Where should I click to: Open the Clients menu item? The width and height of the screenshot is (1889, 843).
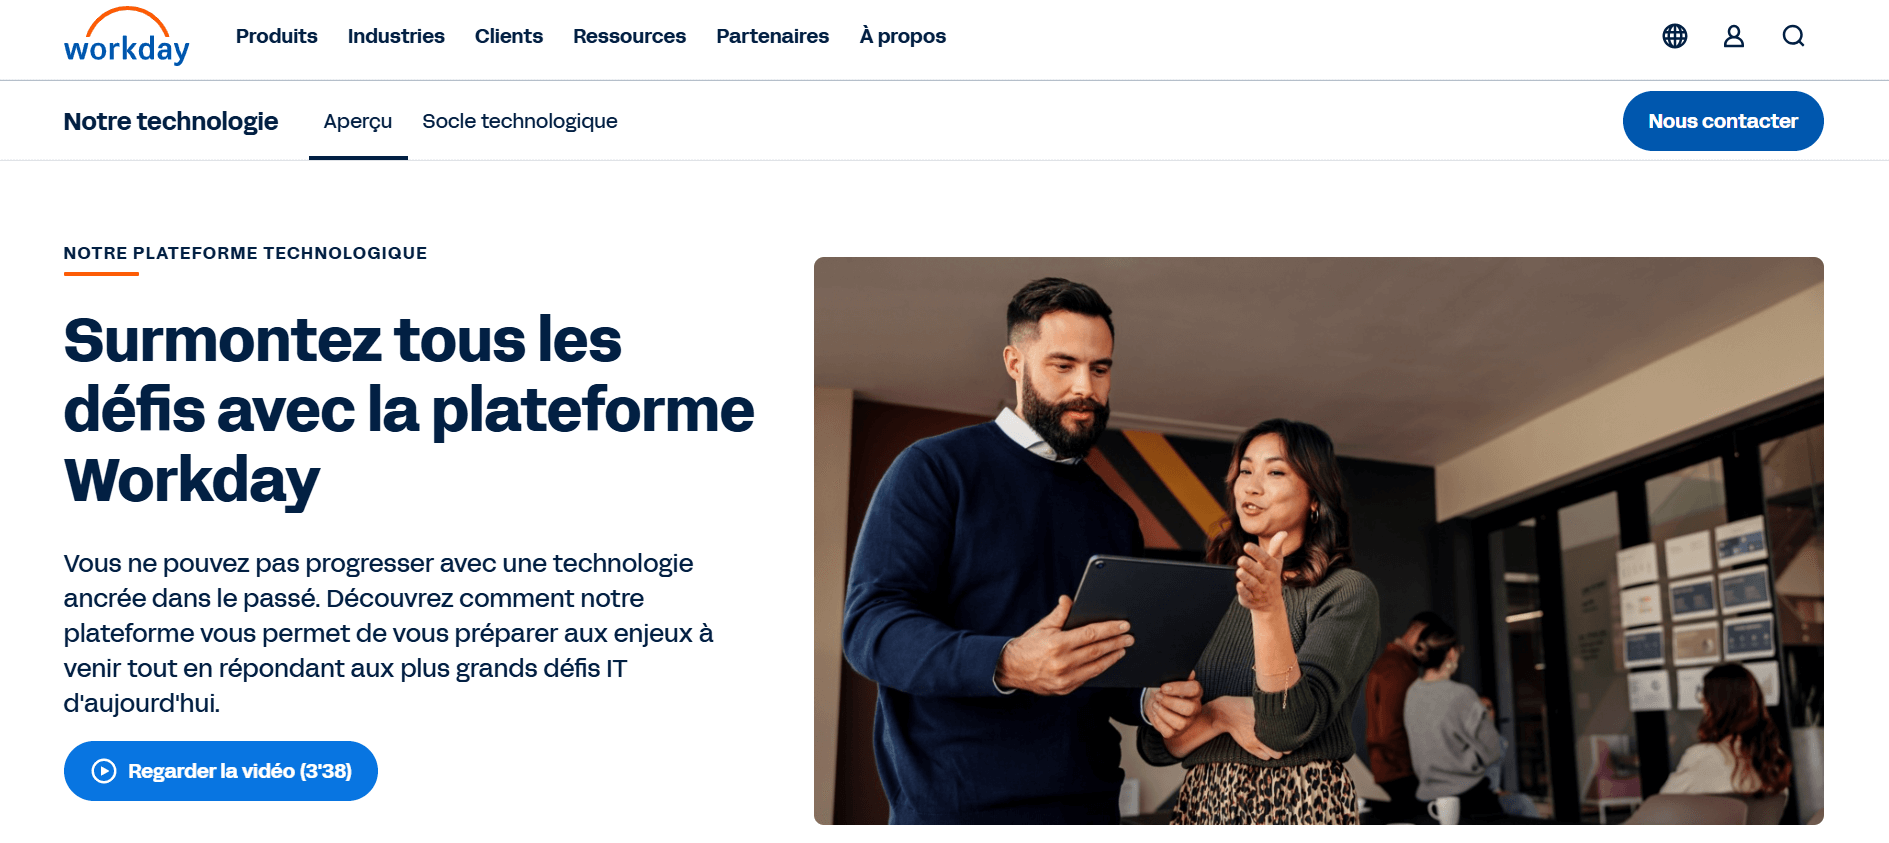(x=509, y=36)
